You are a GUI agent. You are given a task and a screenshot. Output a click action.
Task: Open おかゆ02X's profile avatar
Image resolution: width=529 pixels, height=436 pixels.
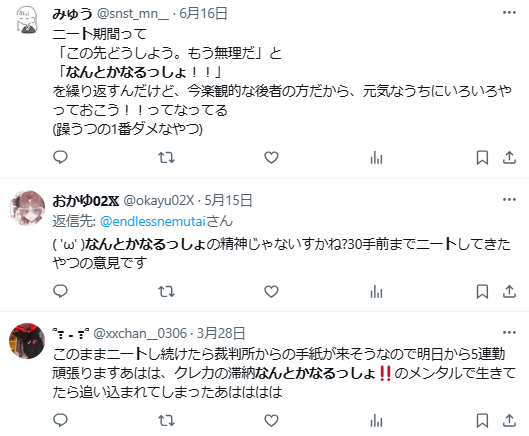click(27, 208)
